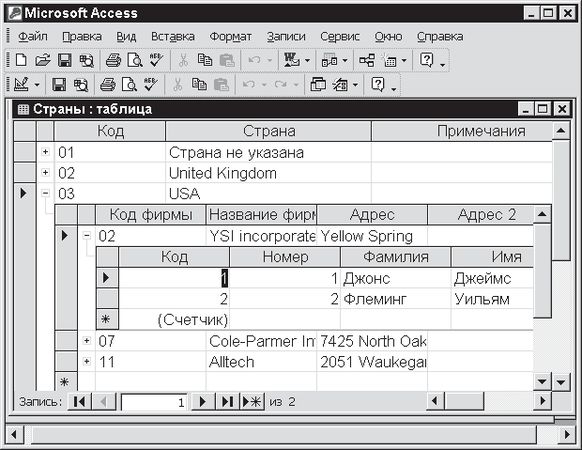The image size is (582, 450).
Task: Open the Записи menu
Action: [x=286, y=36]
